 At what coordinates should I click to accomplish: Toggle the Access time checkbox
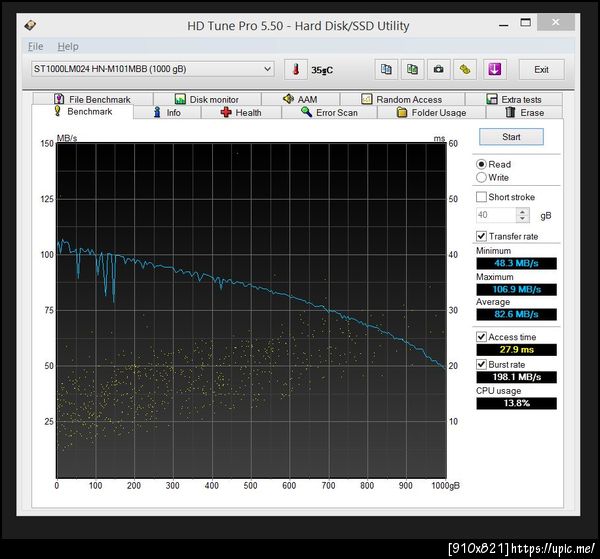(x=481, y=337)
